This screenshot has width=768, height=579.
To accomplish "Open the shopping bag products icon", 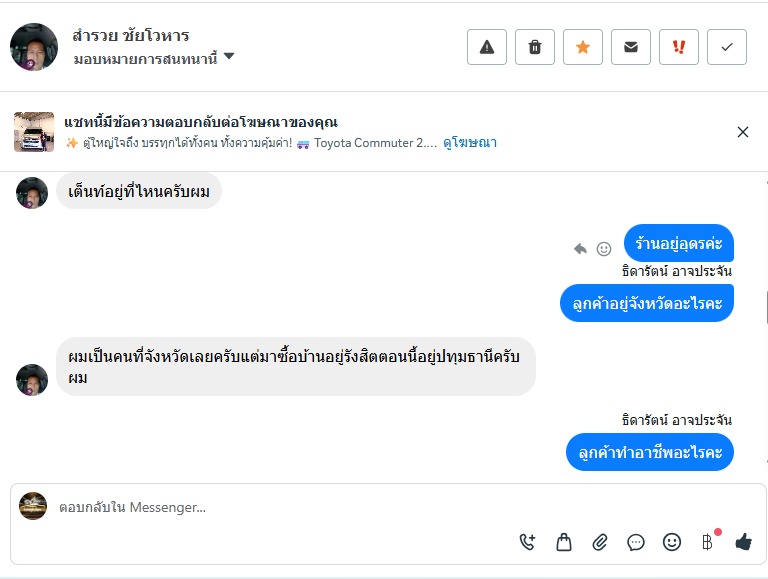I will pyautogui.click(x=564, y=542).
